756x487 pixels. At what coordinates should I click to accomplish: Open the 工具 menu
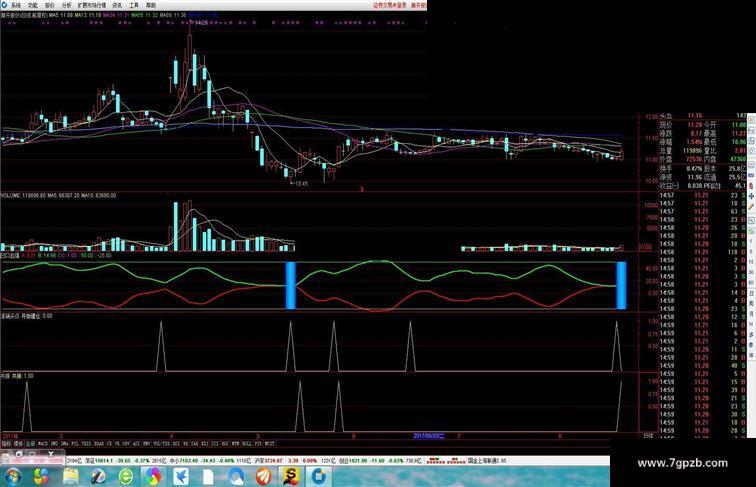(134, 5)
